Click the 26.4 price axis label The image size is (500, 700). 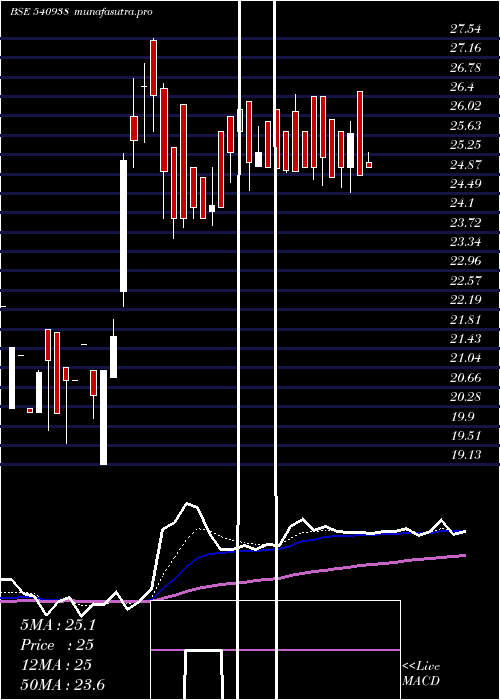click(x=462, y=87)
